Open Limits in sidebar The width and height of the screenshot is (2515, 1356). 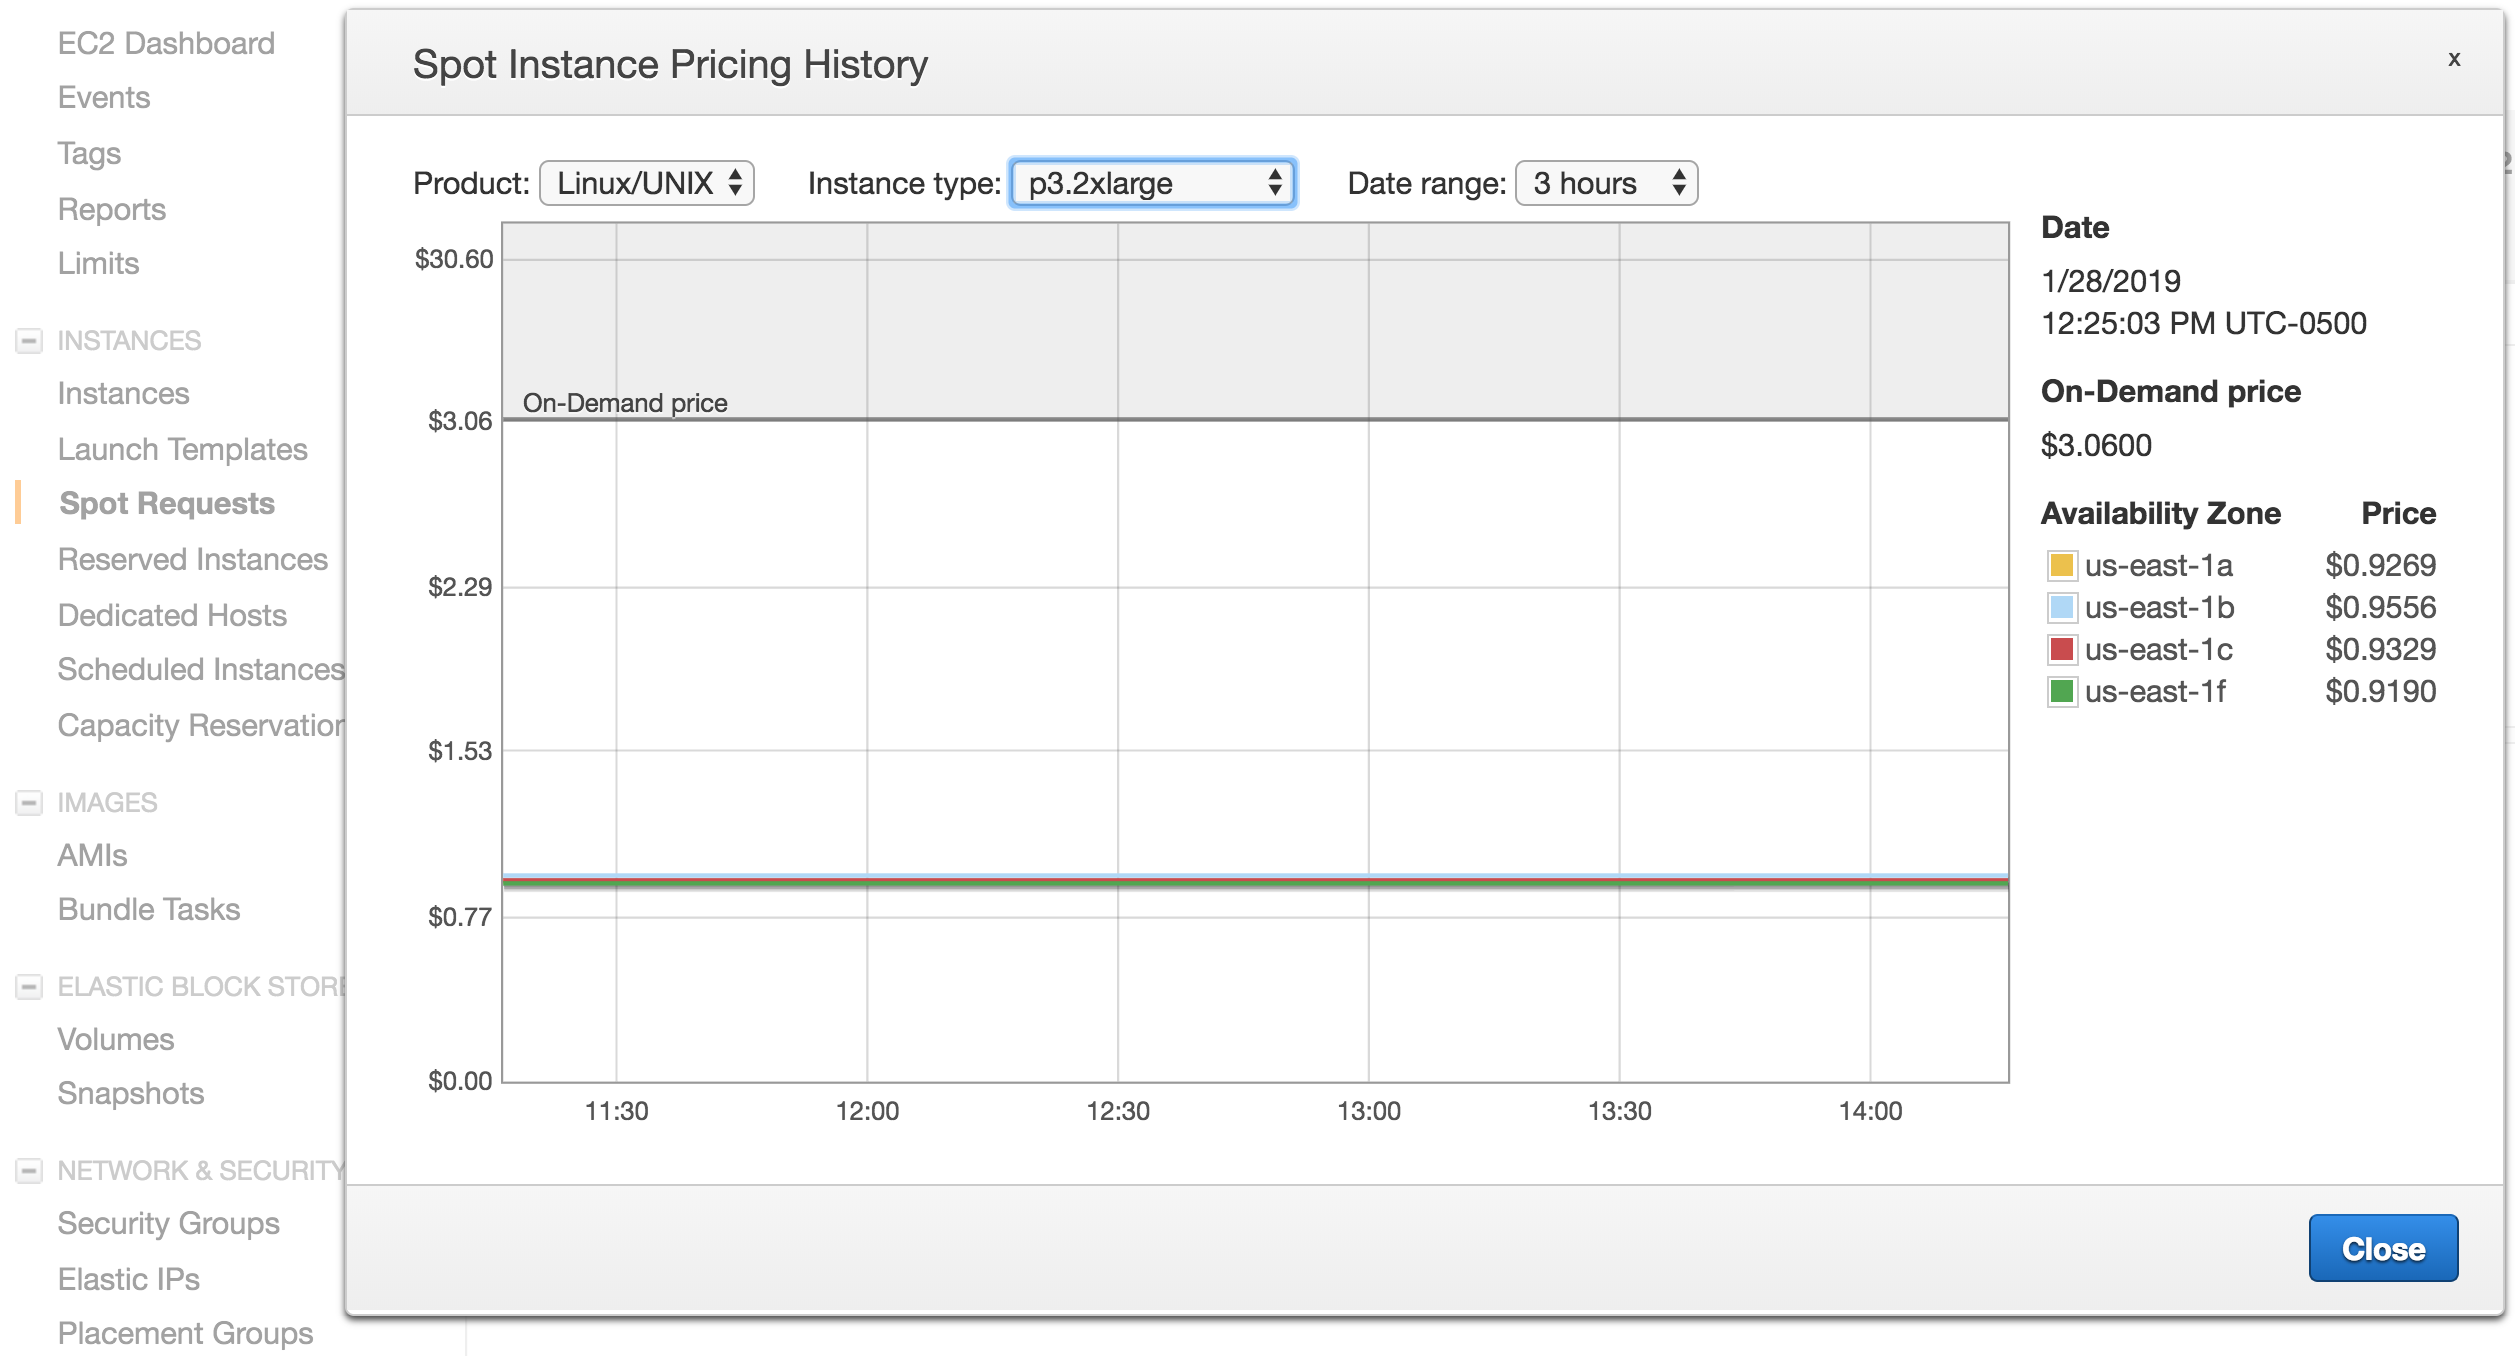point(98,263)
